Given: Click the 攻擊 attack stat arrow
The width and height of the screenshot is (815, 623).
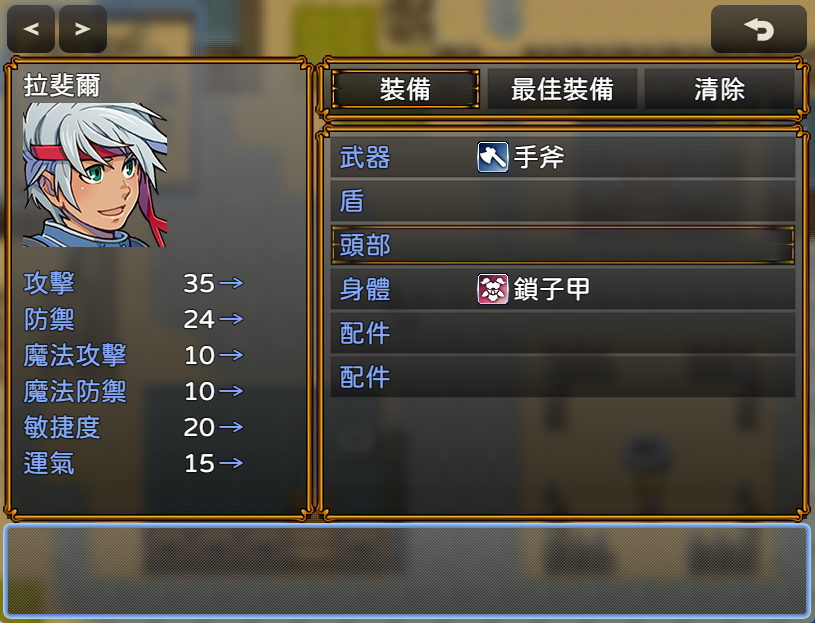Looking at the screenshot, I should coord(231,283).
